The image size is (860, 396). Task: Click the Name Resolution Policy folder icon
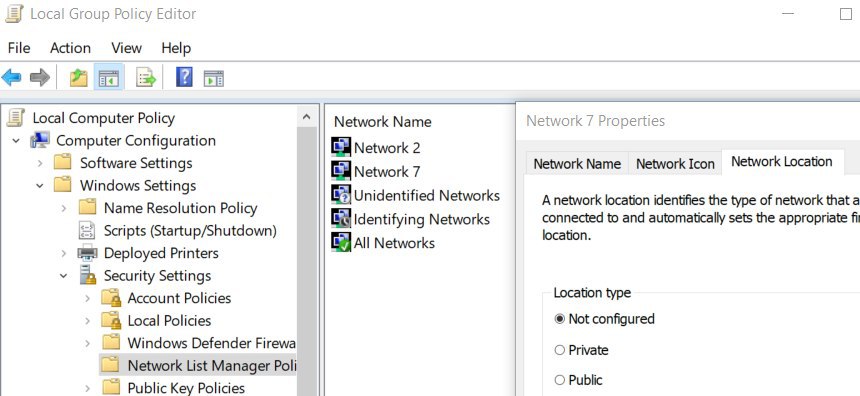coord(87,207)
